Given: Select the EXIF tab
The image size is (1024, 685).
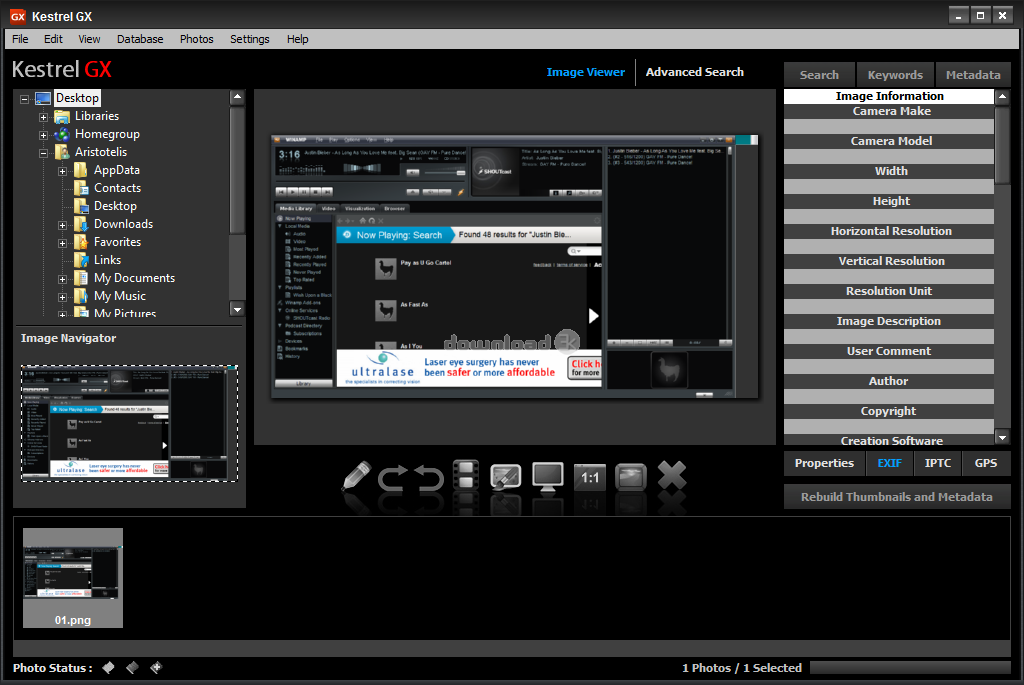Looking at the screenshot, I should click(x=889, y=463).
